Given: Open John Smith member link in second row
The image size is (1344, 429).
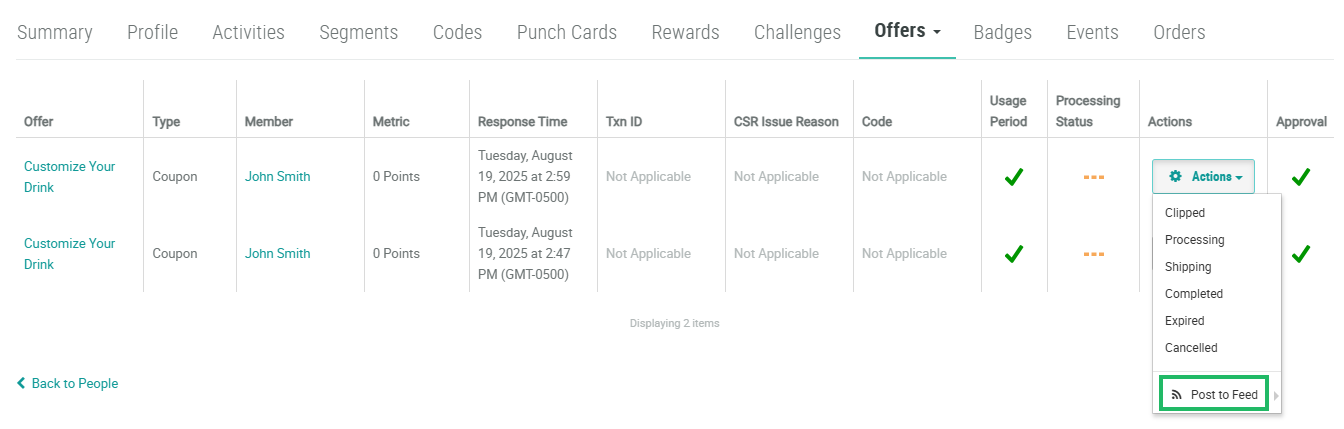Looking at the screenshot, I should click(277, 254).
